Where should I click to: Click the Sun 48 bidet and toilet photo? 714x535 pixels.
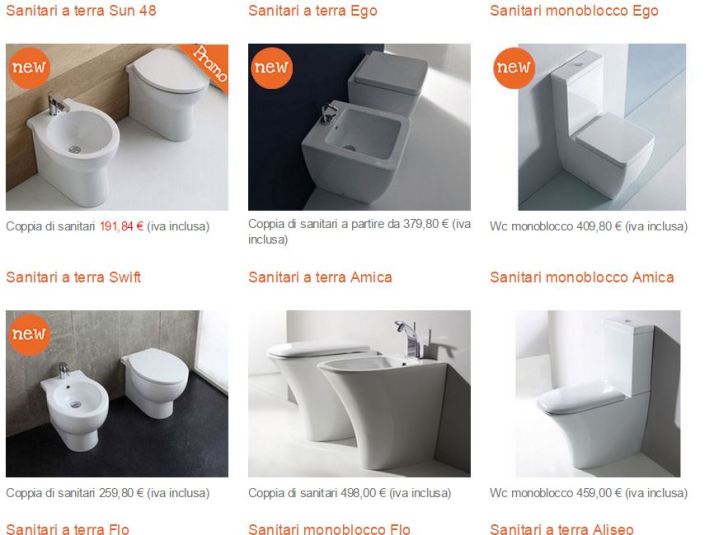click(x=117, y=127)
